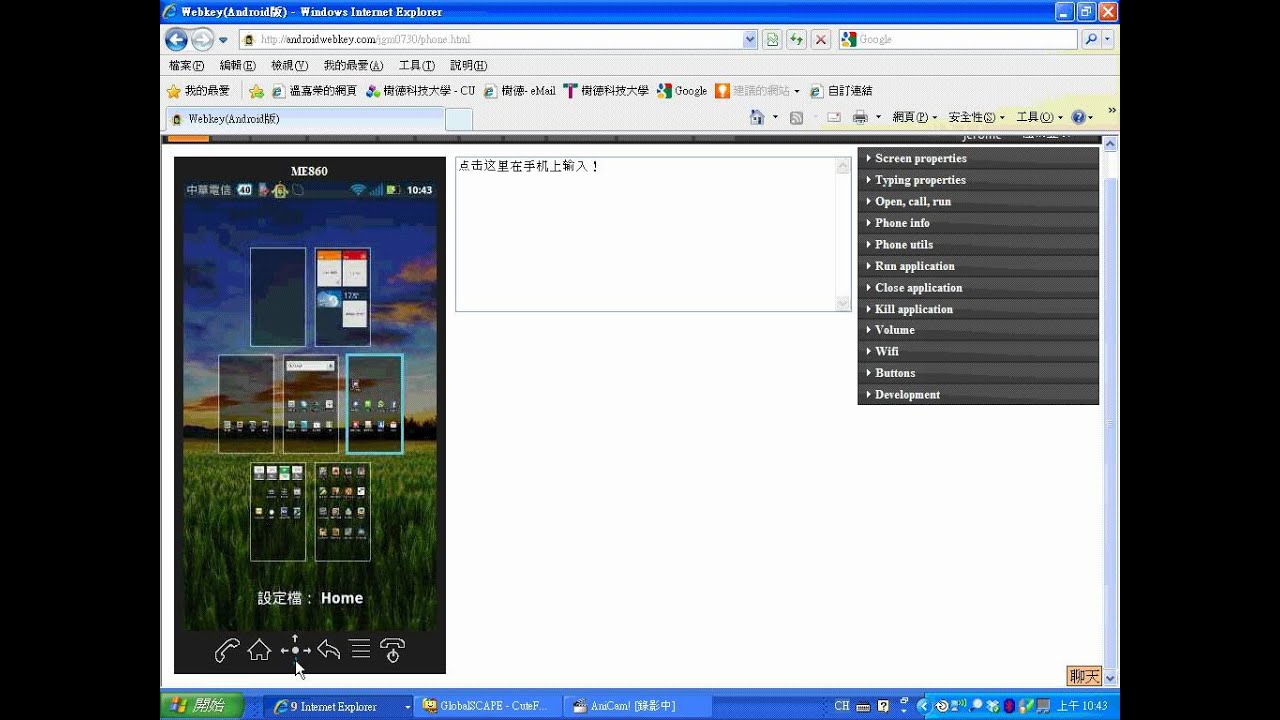
Task: Click the Windows 開始 Start button
Action: click(201, 706)
